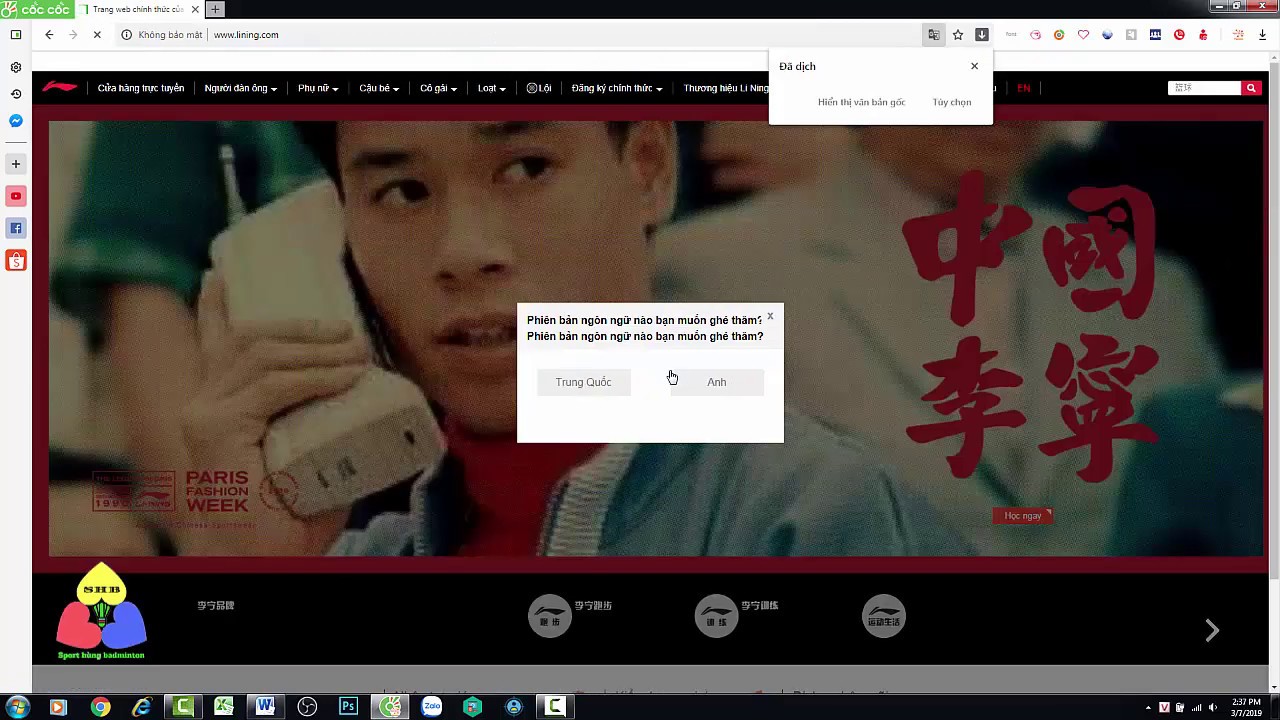The width and height of the screenshot is (1280, 720).
Task: Advance carousel with the right chevron
Action: pos(1212,630)
